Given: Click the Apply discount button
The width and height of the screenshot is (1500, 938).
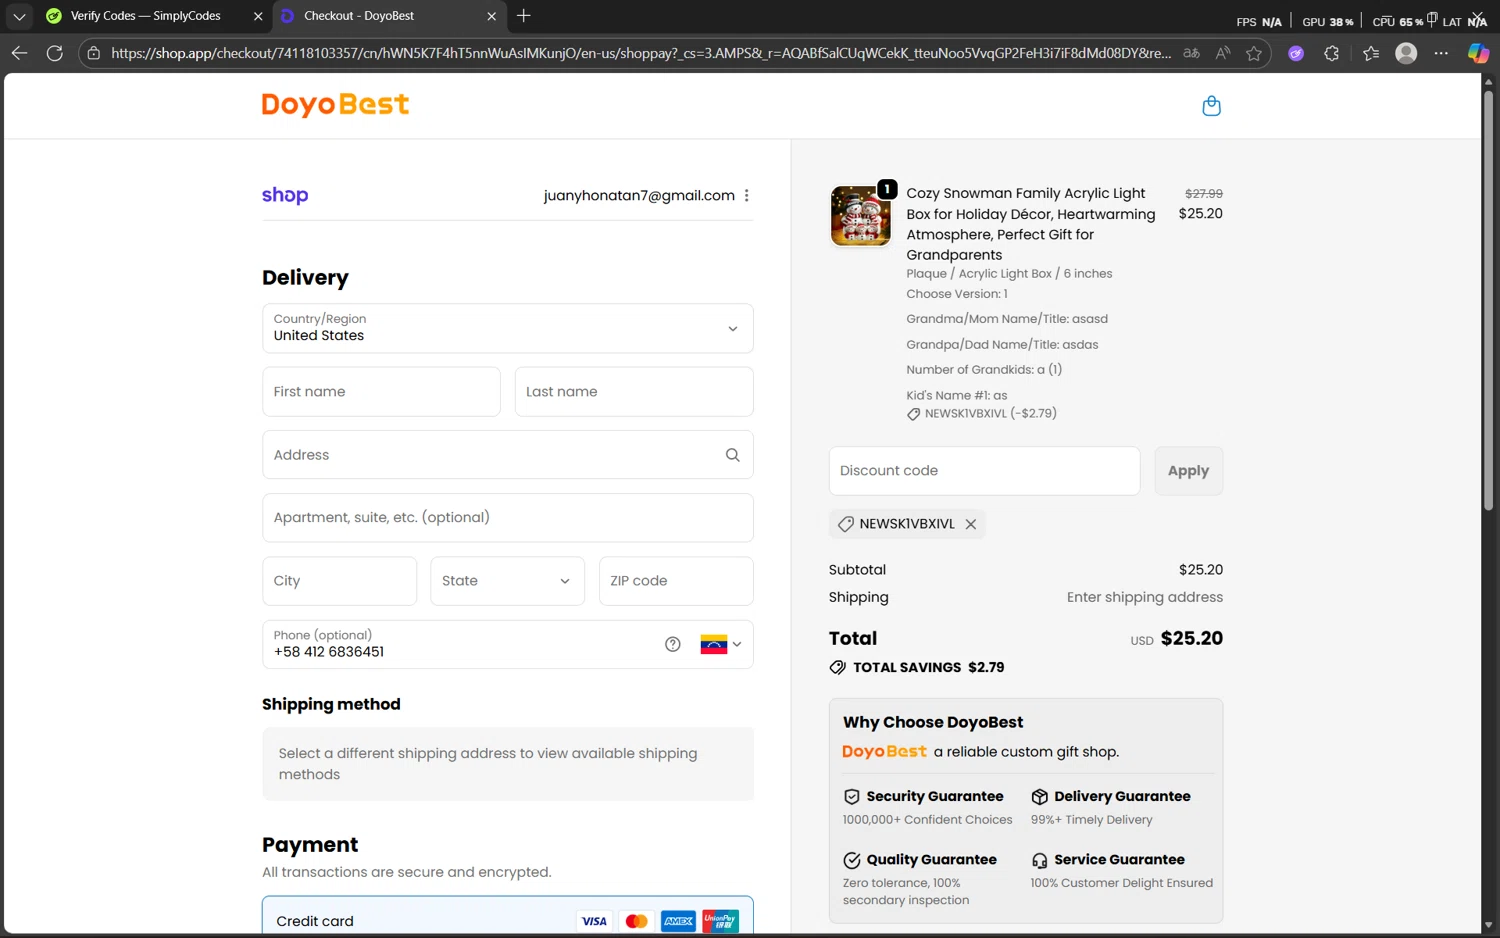Looking at the screenshot, I should pos(1188,471).
